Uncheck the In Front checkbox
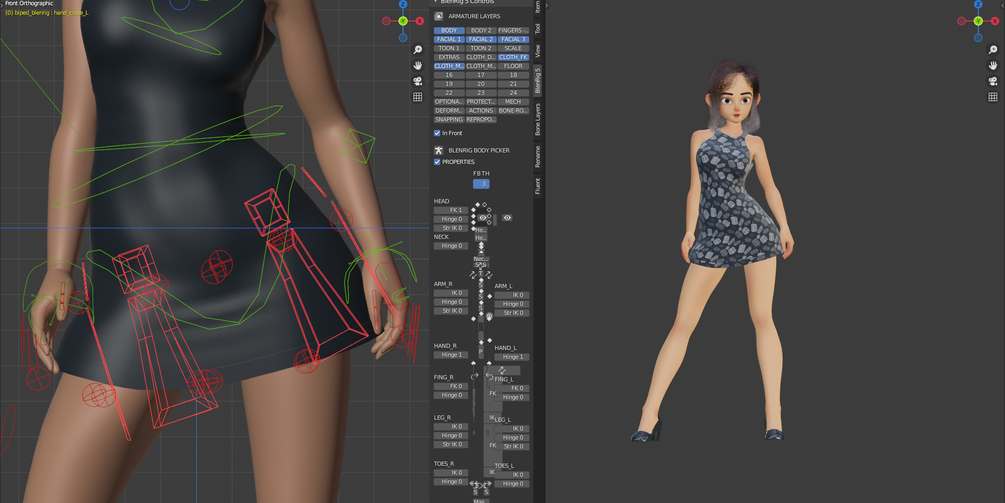The image size is (1005, 503). coord(437,133)
